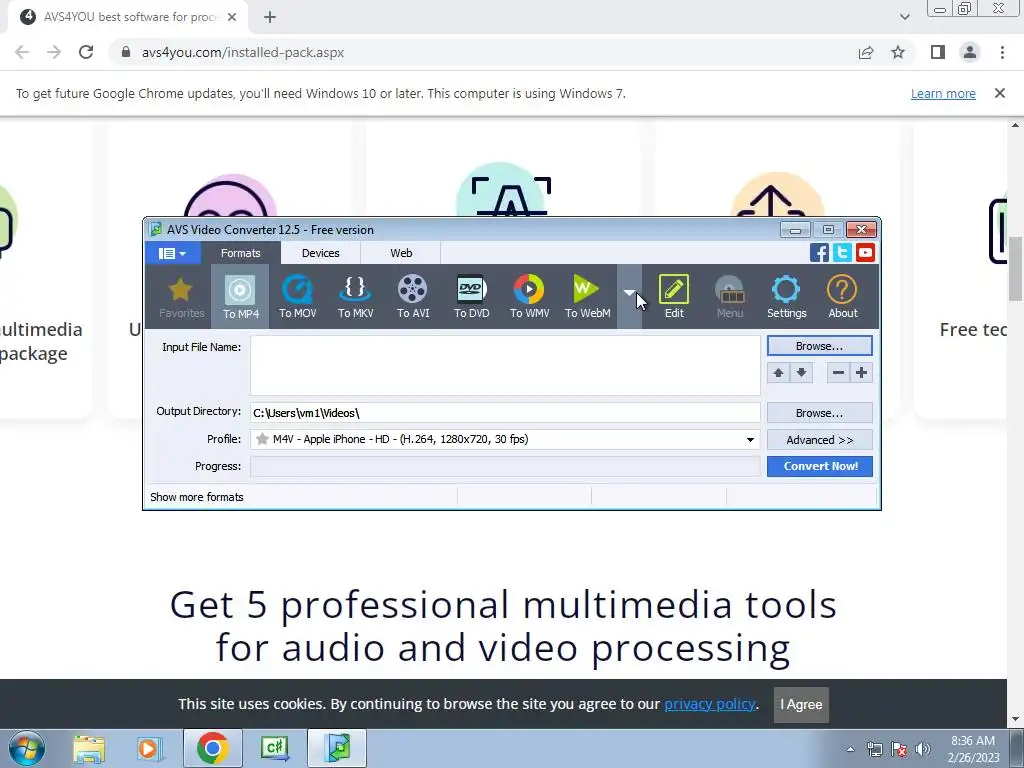Open converter Settings gear

tap(786, 297)
